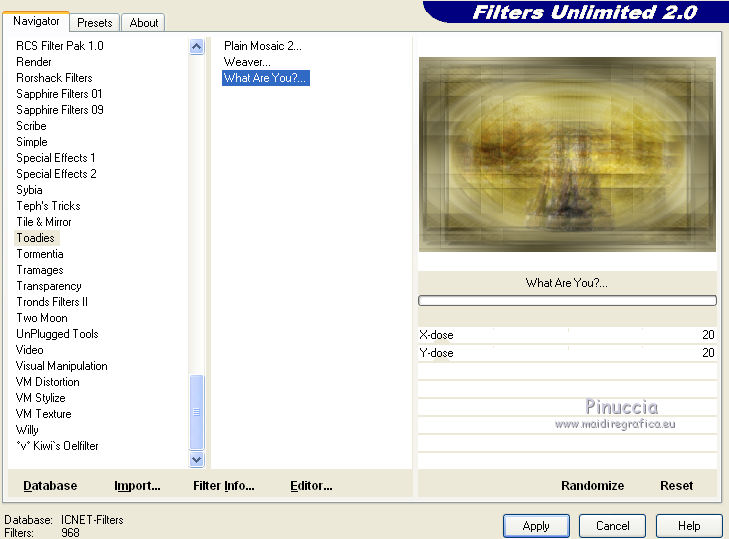Select VM Stylize category
729x539 pixels.
(40, 398)
